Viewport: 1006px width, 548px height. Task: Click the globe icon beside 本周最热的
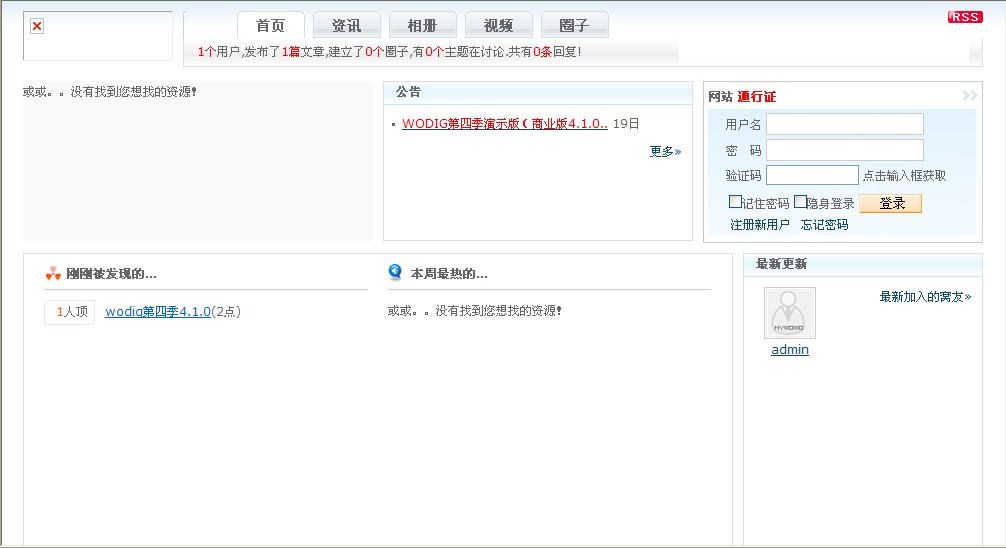(x=395, y=272)
